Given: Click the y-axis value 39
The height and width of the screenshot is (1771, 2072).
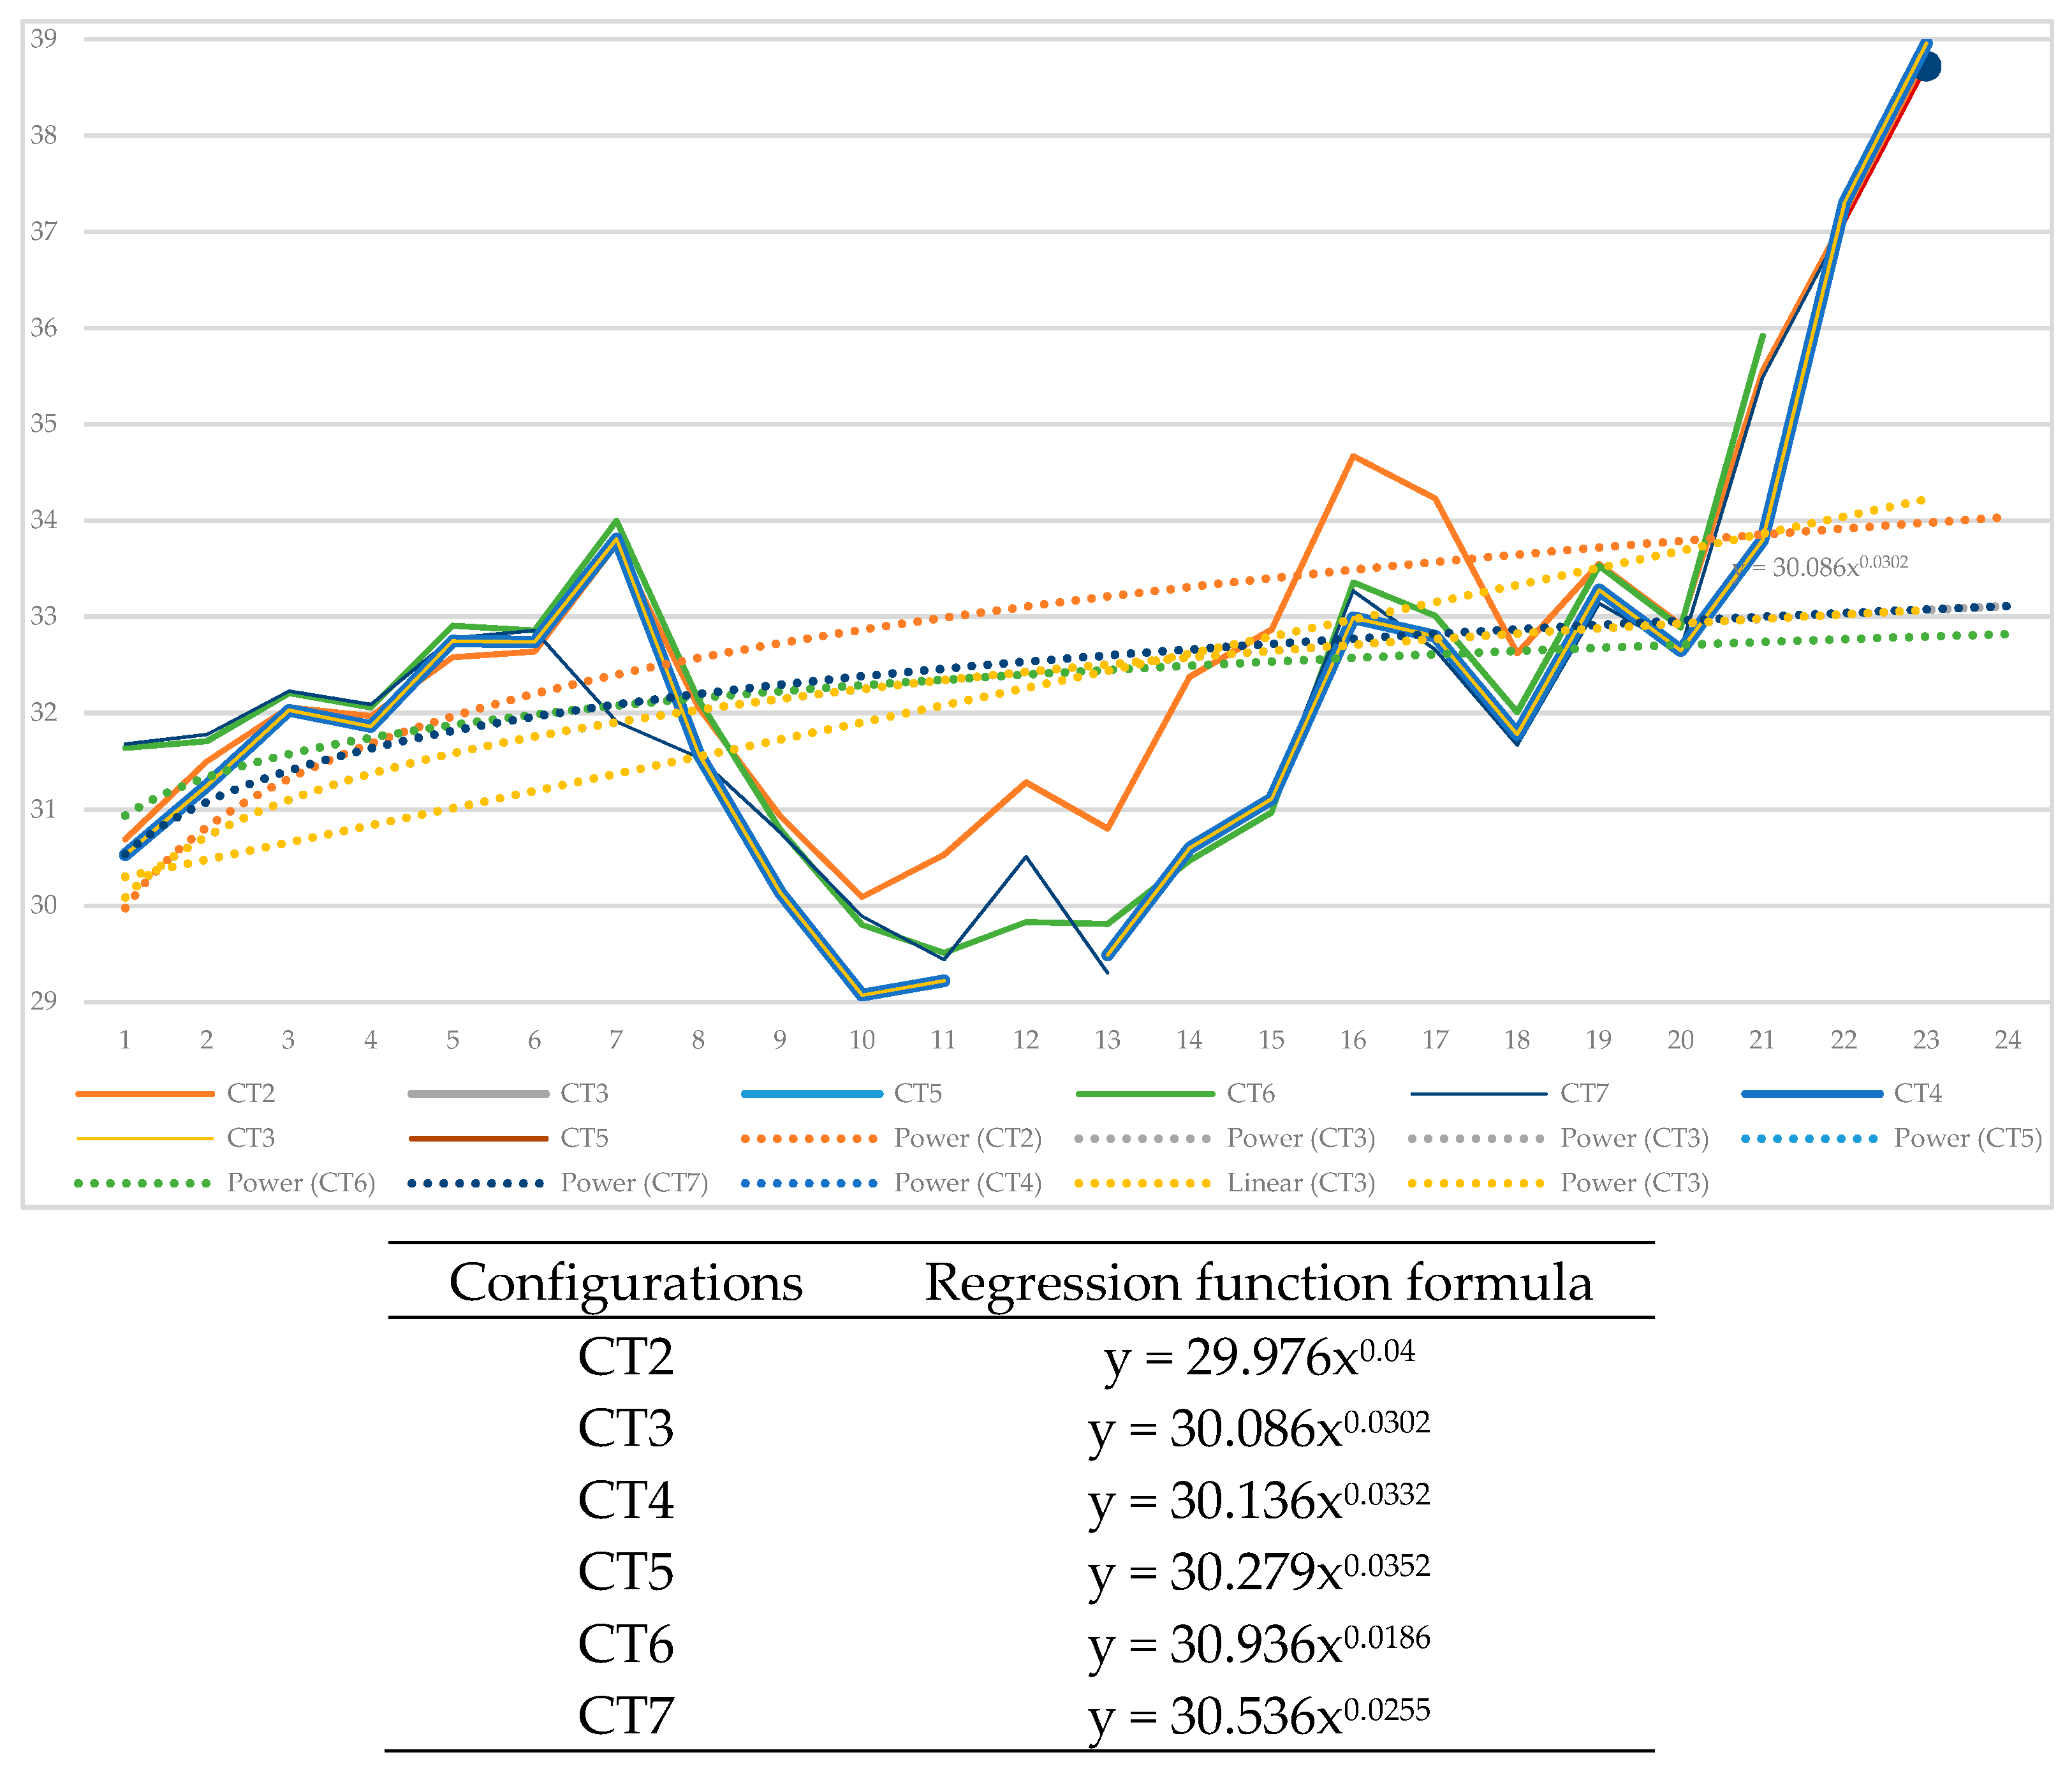Looking at the screenshot, I should pos(43,39).
